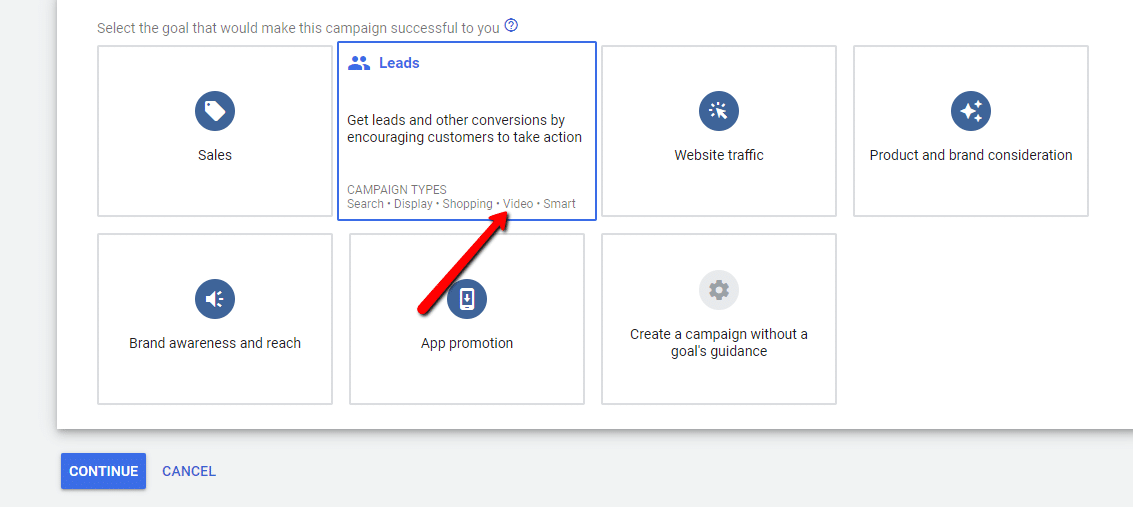Click the Leads heading text
The image size is (1133, 507).
pyautogui.click(x=399, y=63)
